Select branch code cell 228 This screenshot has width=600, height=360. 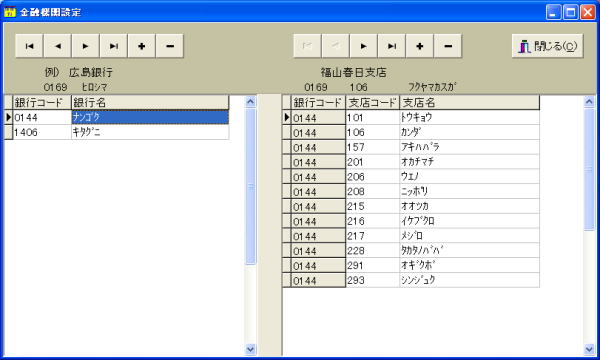click(373, 251)
